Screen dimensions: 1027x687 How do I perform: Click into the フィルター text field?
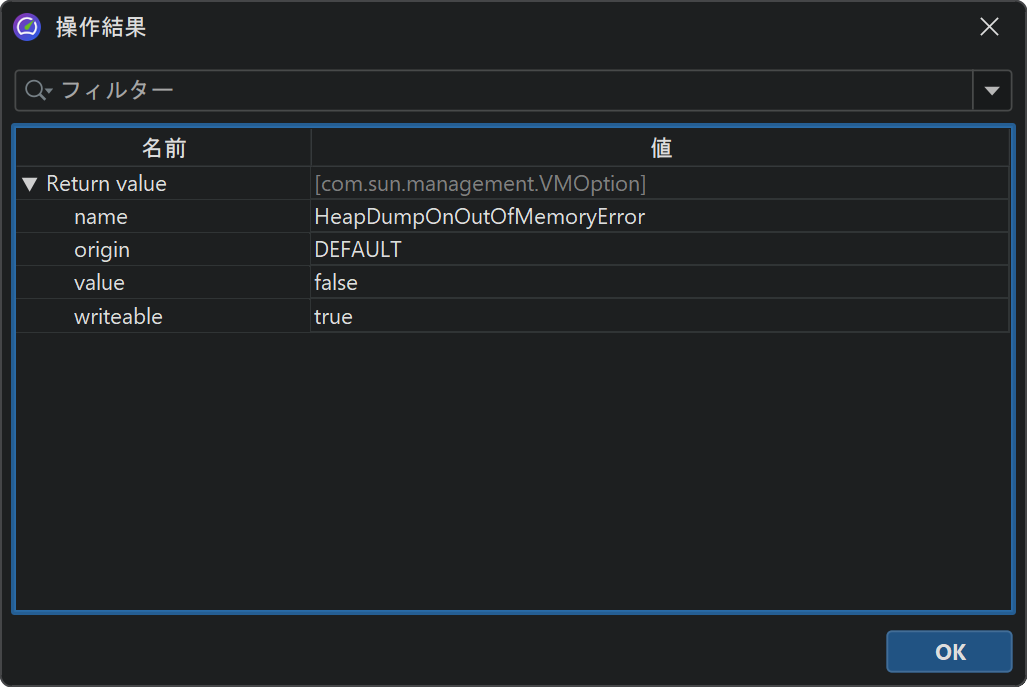[500, 91]
